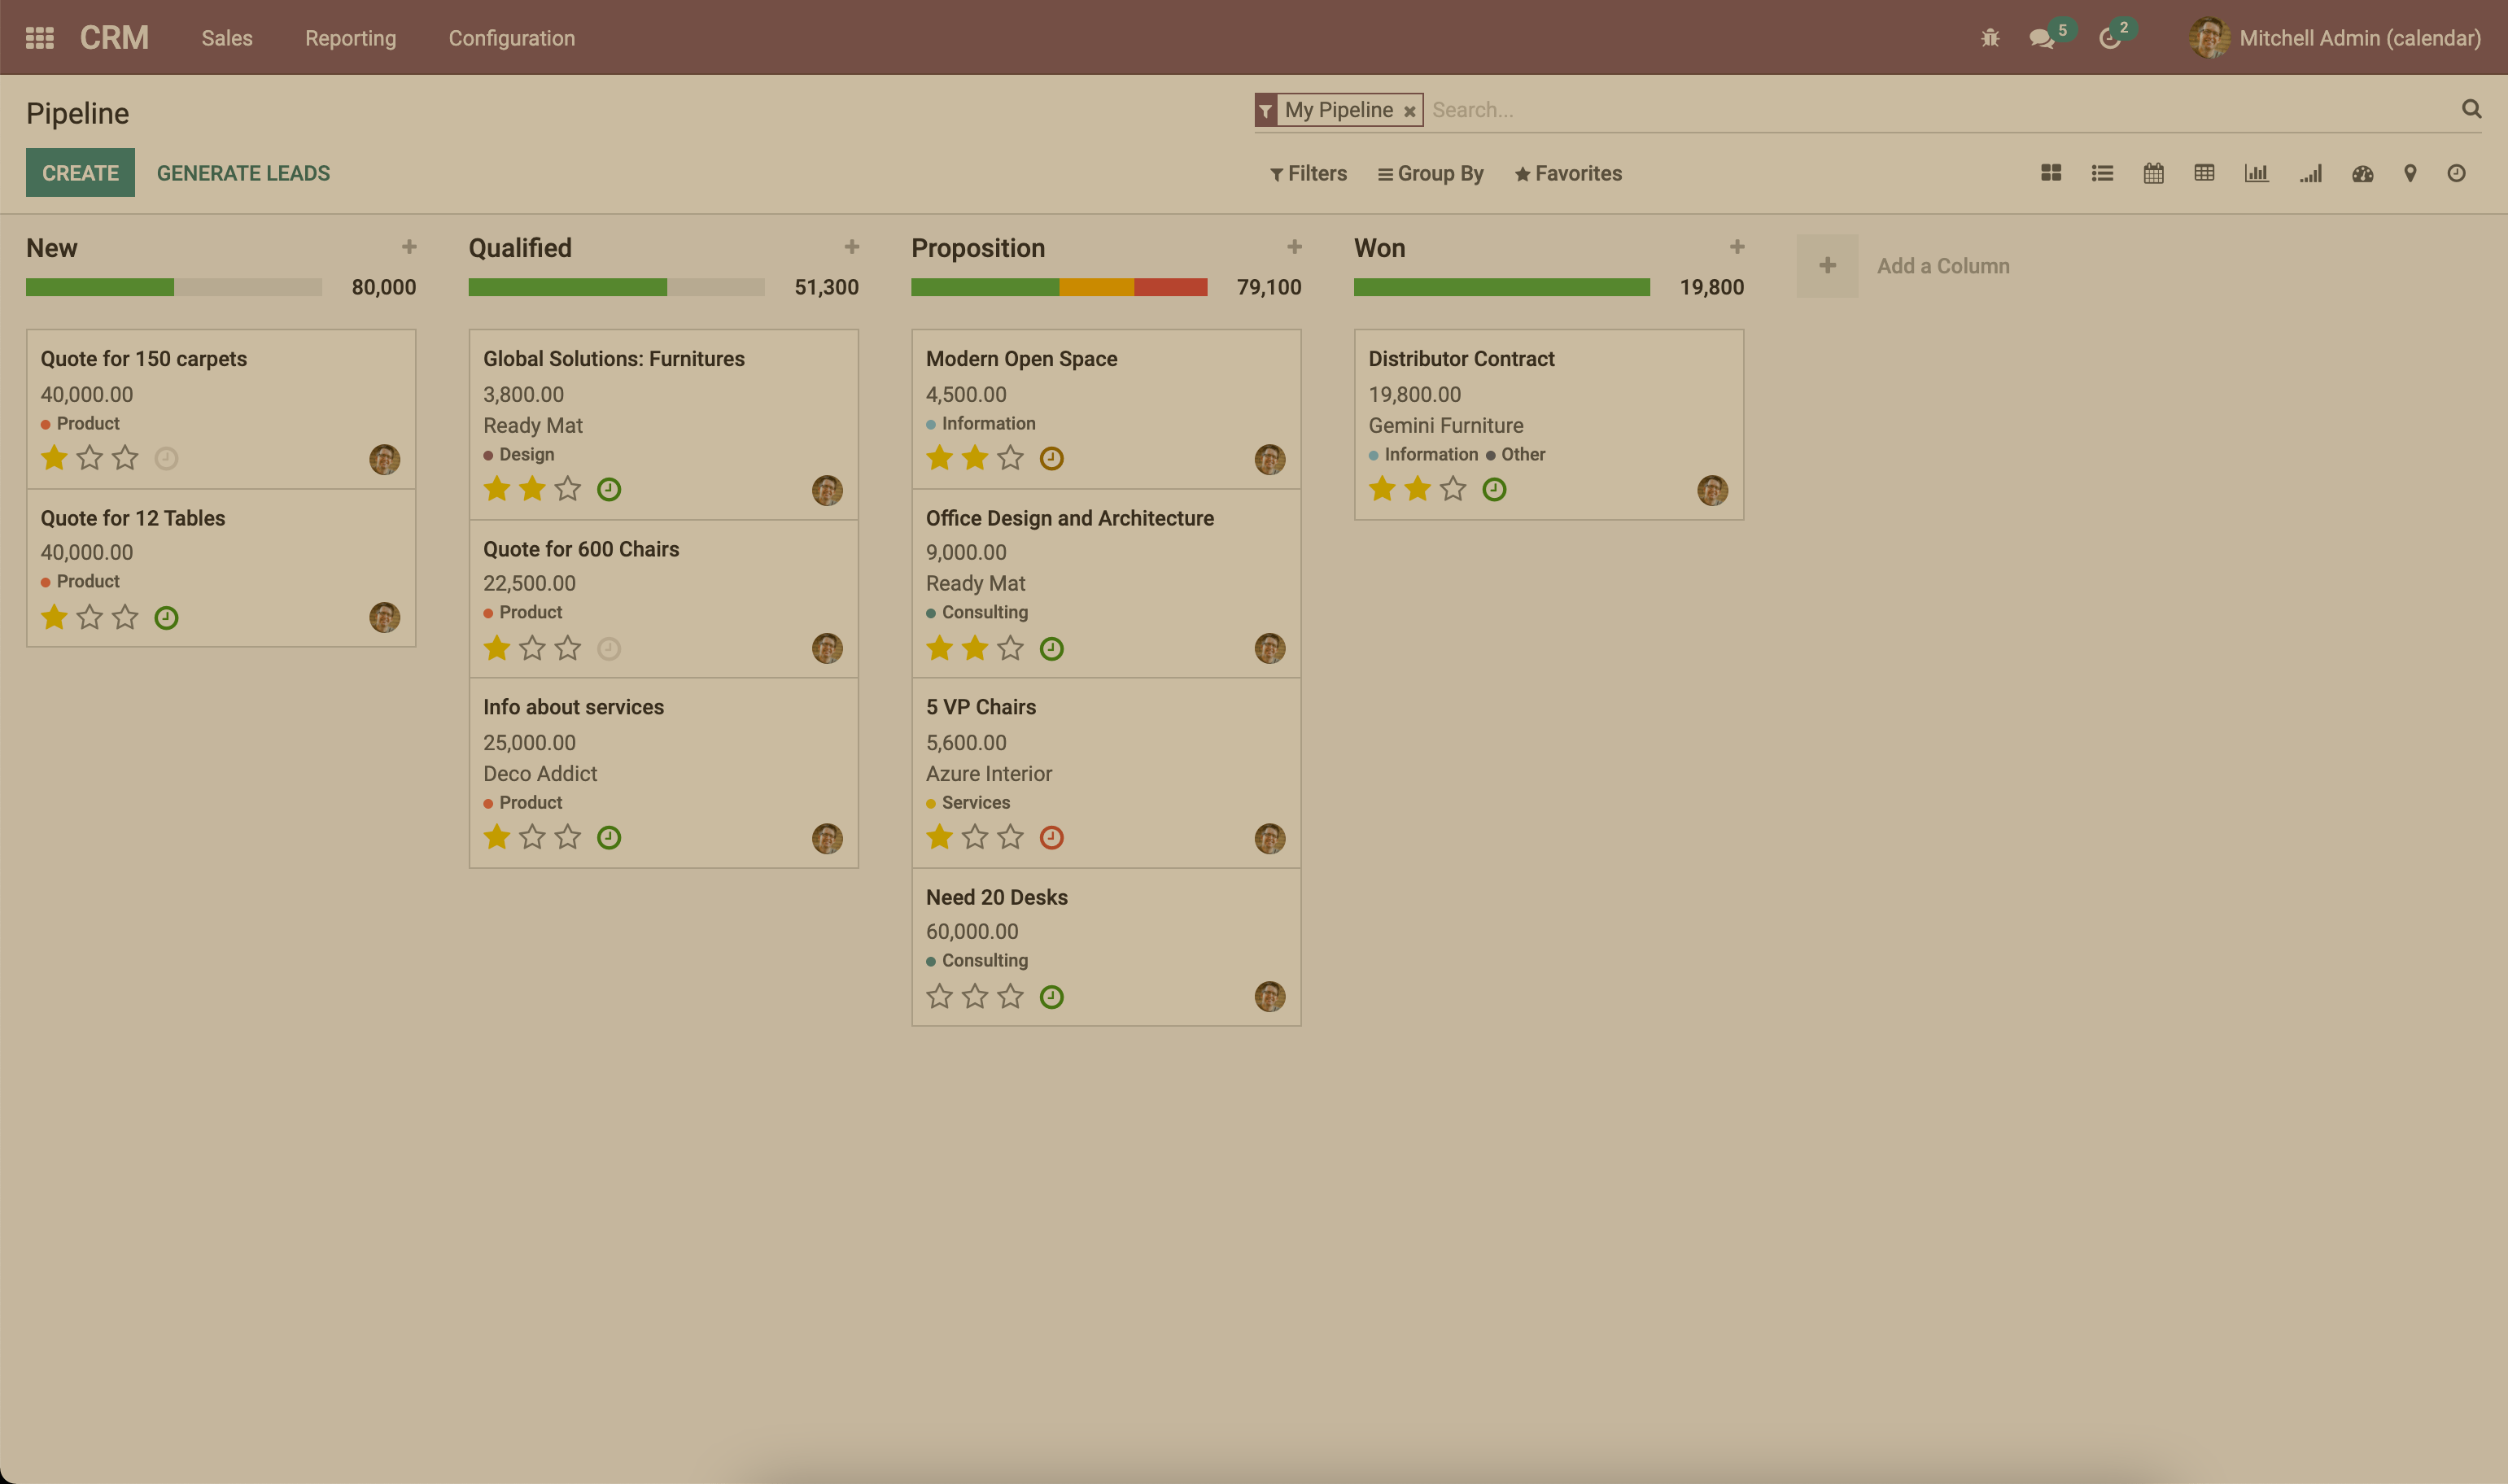
Task: Open Filters dropdown
Action: coord(1307,175)
